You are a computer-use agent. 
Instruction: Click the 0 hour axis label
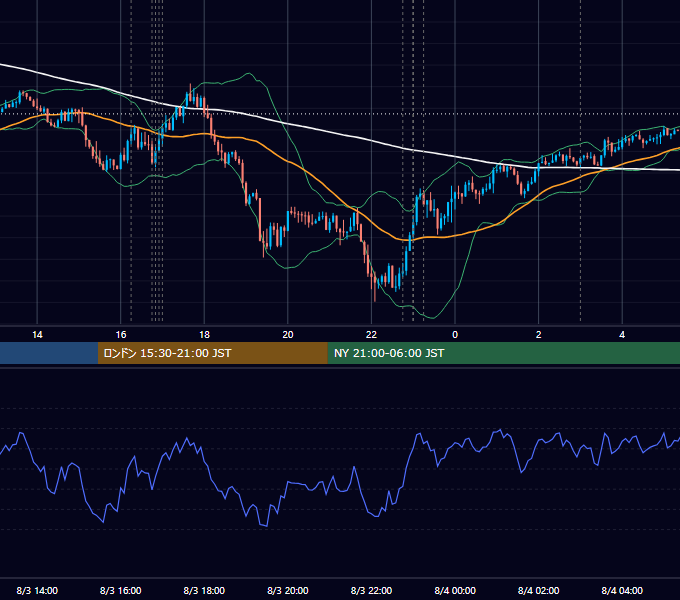coord(455,335)
